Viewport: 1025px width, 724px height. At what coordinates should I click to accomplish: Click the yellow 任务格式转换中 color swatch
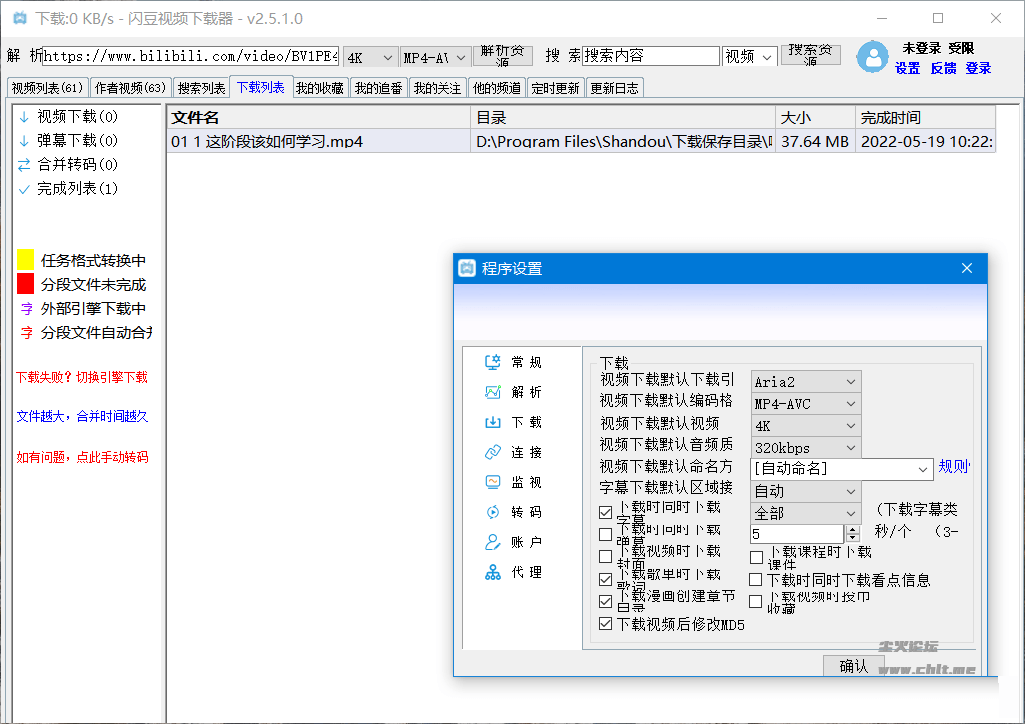pyautogui.click(x=25, y=260)
